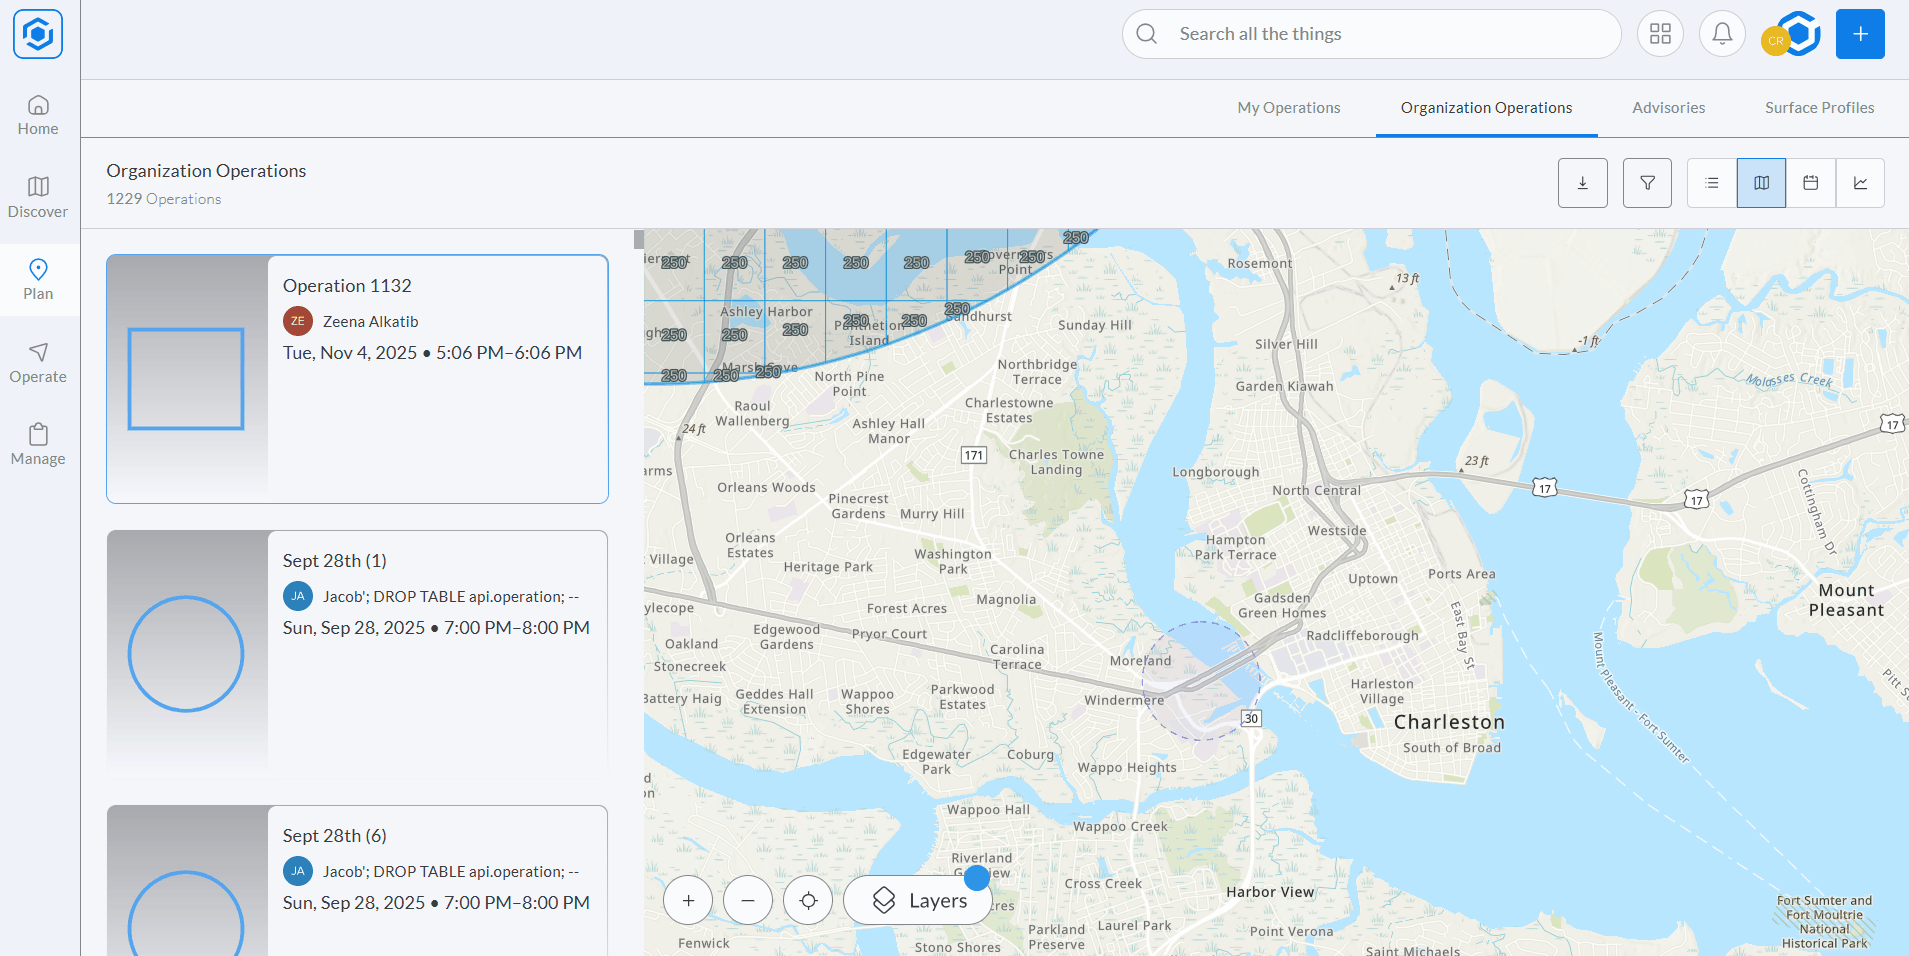The image size is (1909, 956).
Task: Click the download operations icon
Action: [1582, 183]
